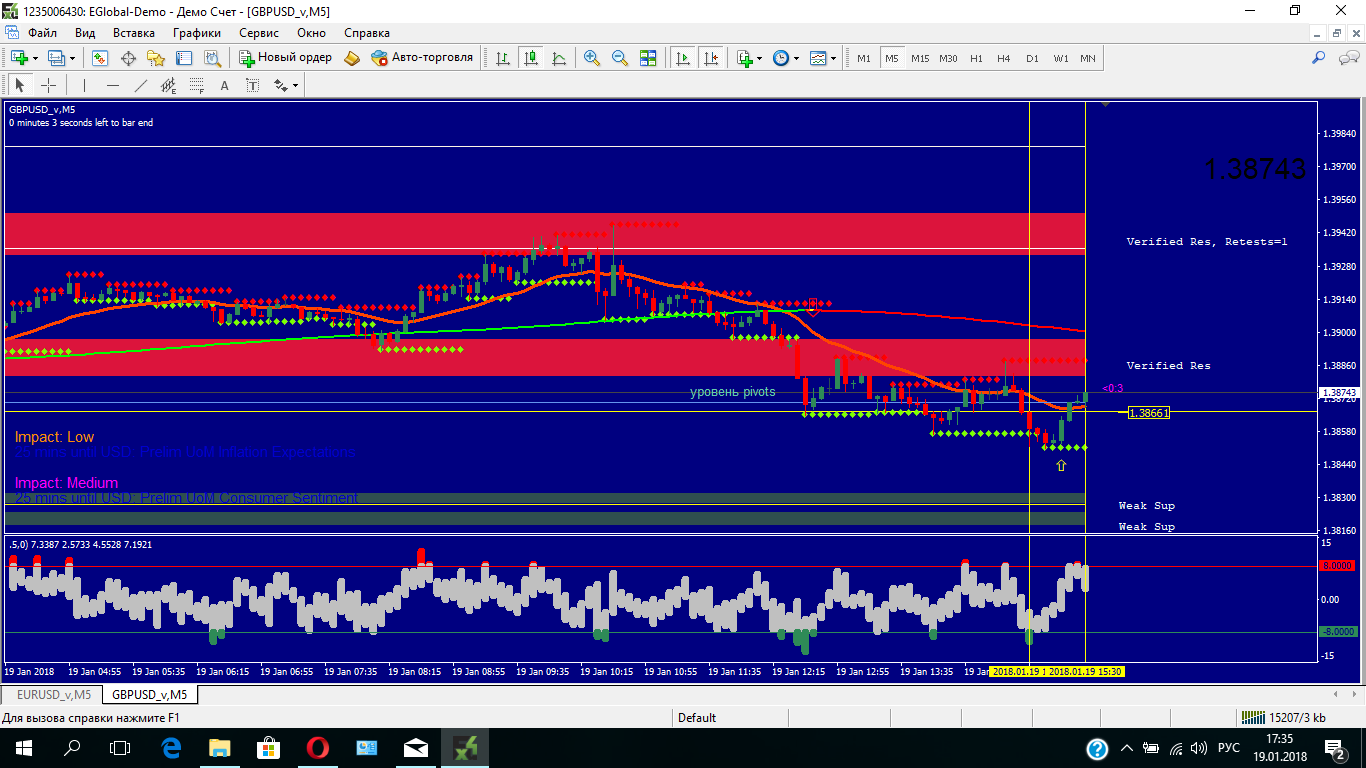
Task: Open the indicators list dropdown
Action: tap(760, 58)
